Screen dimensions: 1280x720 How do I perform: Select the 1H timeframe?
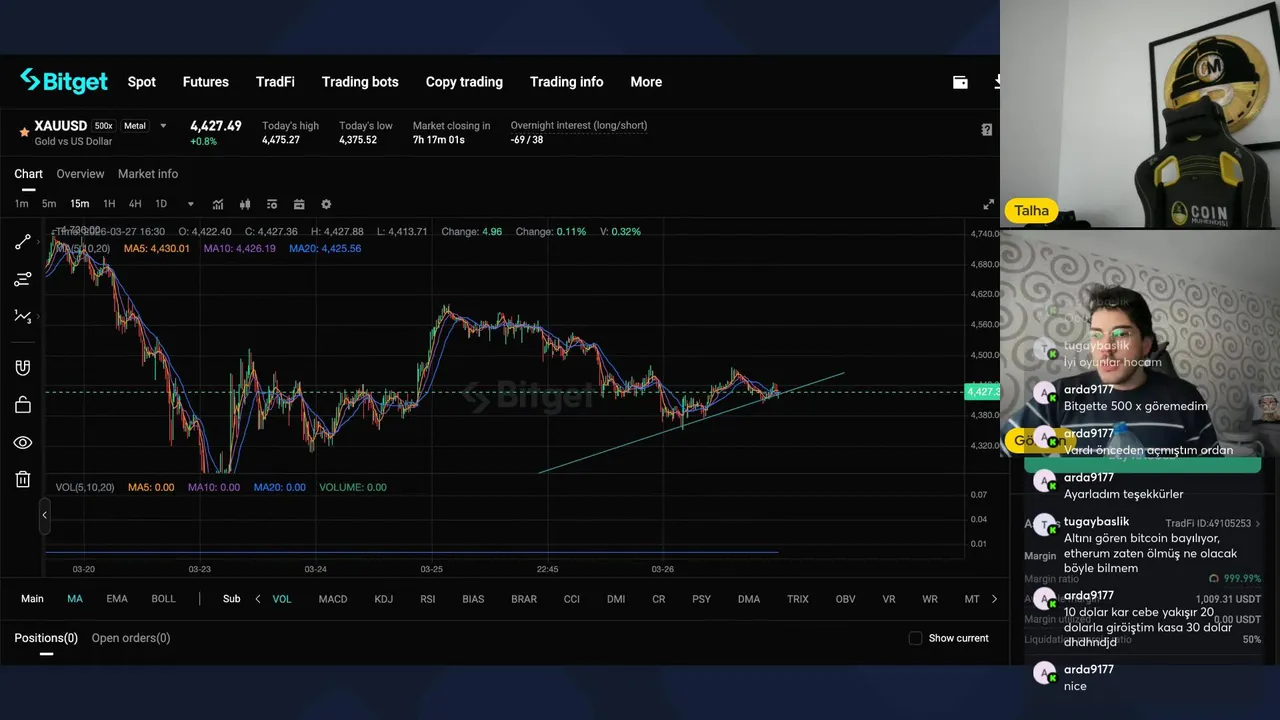109,204
